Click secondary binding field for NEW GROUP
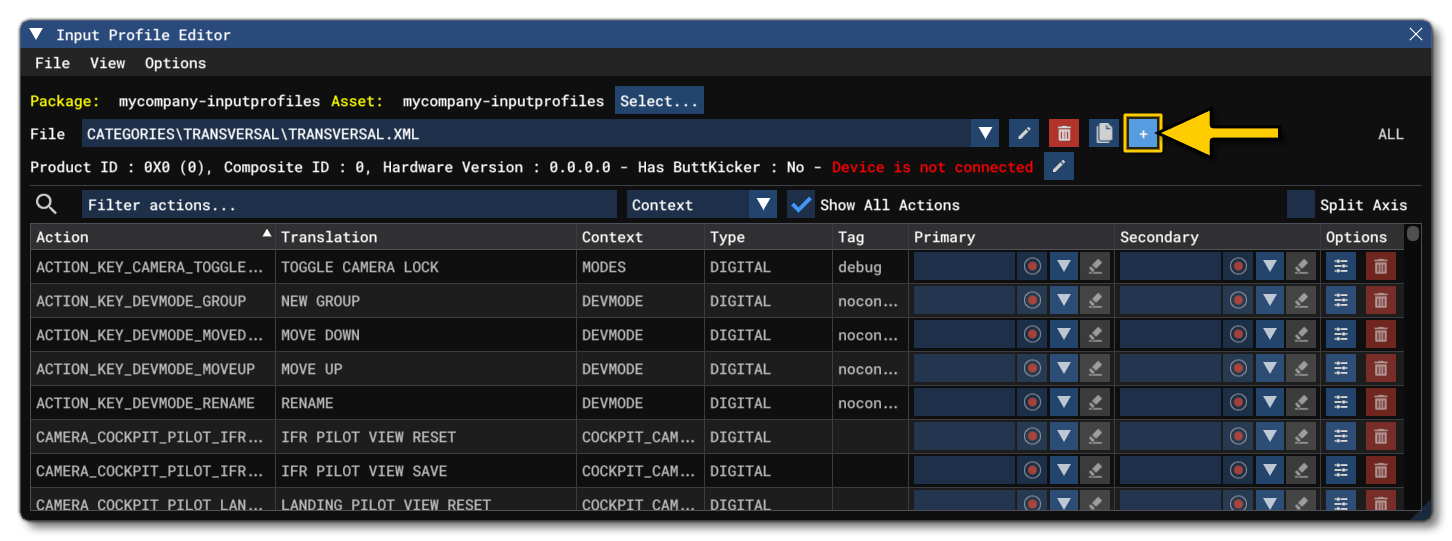 coord(1171,301)
